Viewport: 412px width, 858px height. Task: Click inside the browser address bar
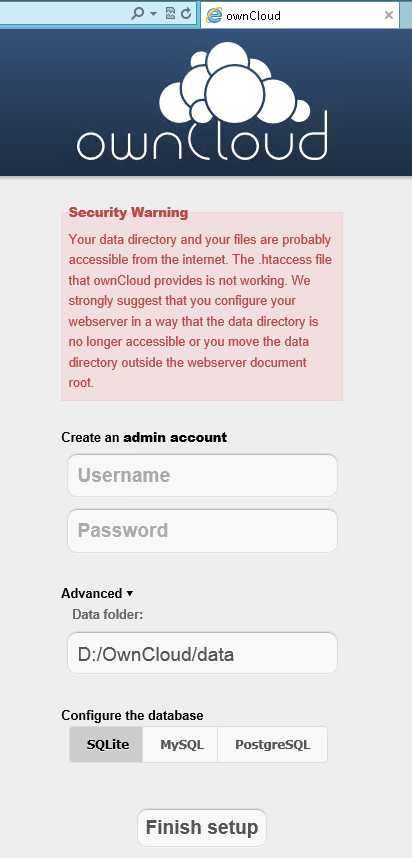click(x=63, y=14)
